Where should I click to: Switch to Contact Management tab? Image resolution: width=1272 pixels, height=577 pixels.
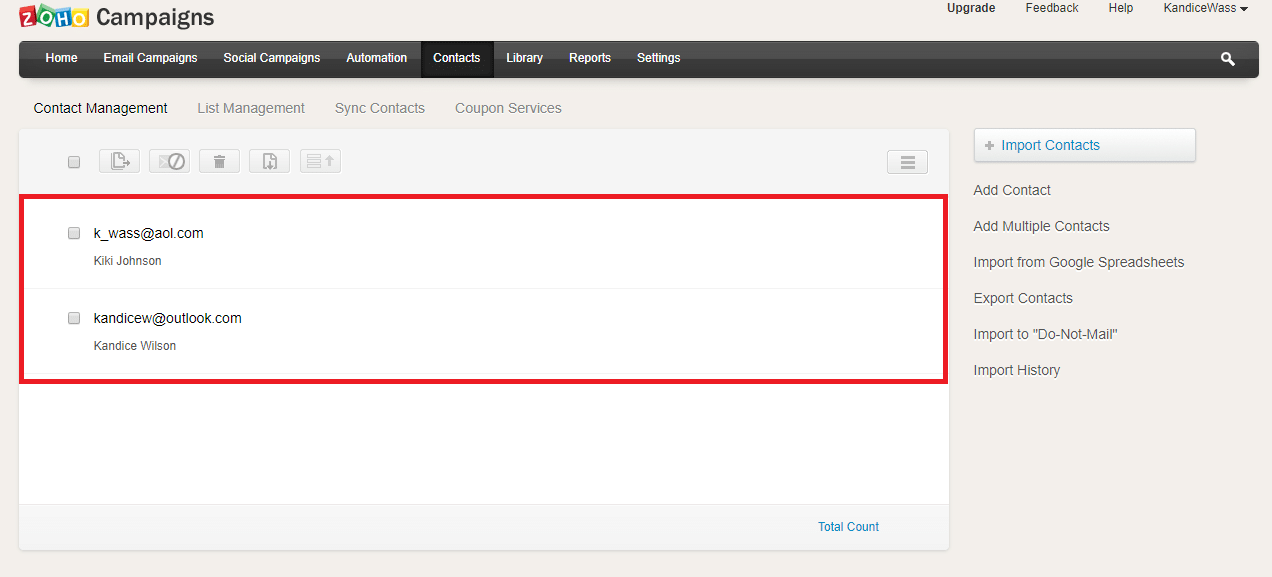click(x=101, y=108)
